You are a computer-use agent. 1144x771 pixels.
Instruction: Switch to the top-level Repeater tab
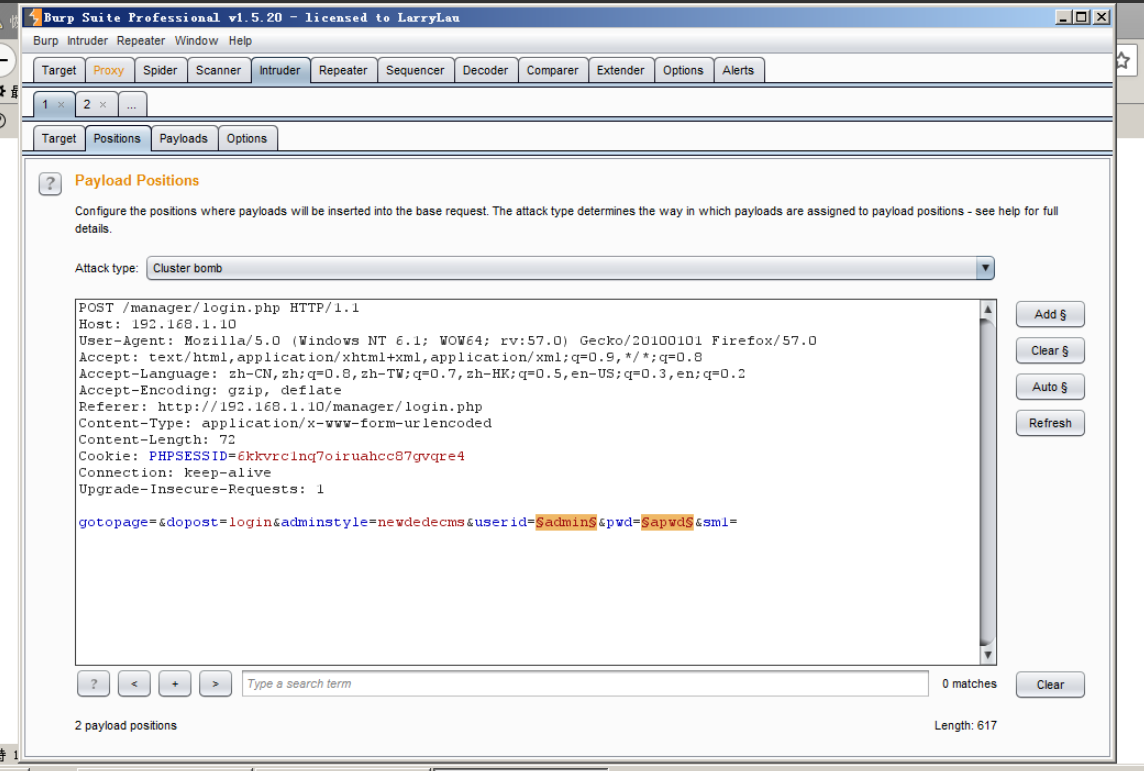tap(343, 70)
